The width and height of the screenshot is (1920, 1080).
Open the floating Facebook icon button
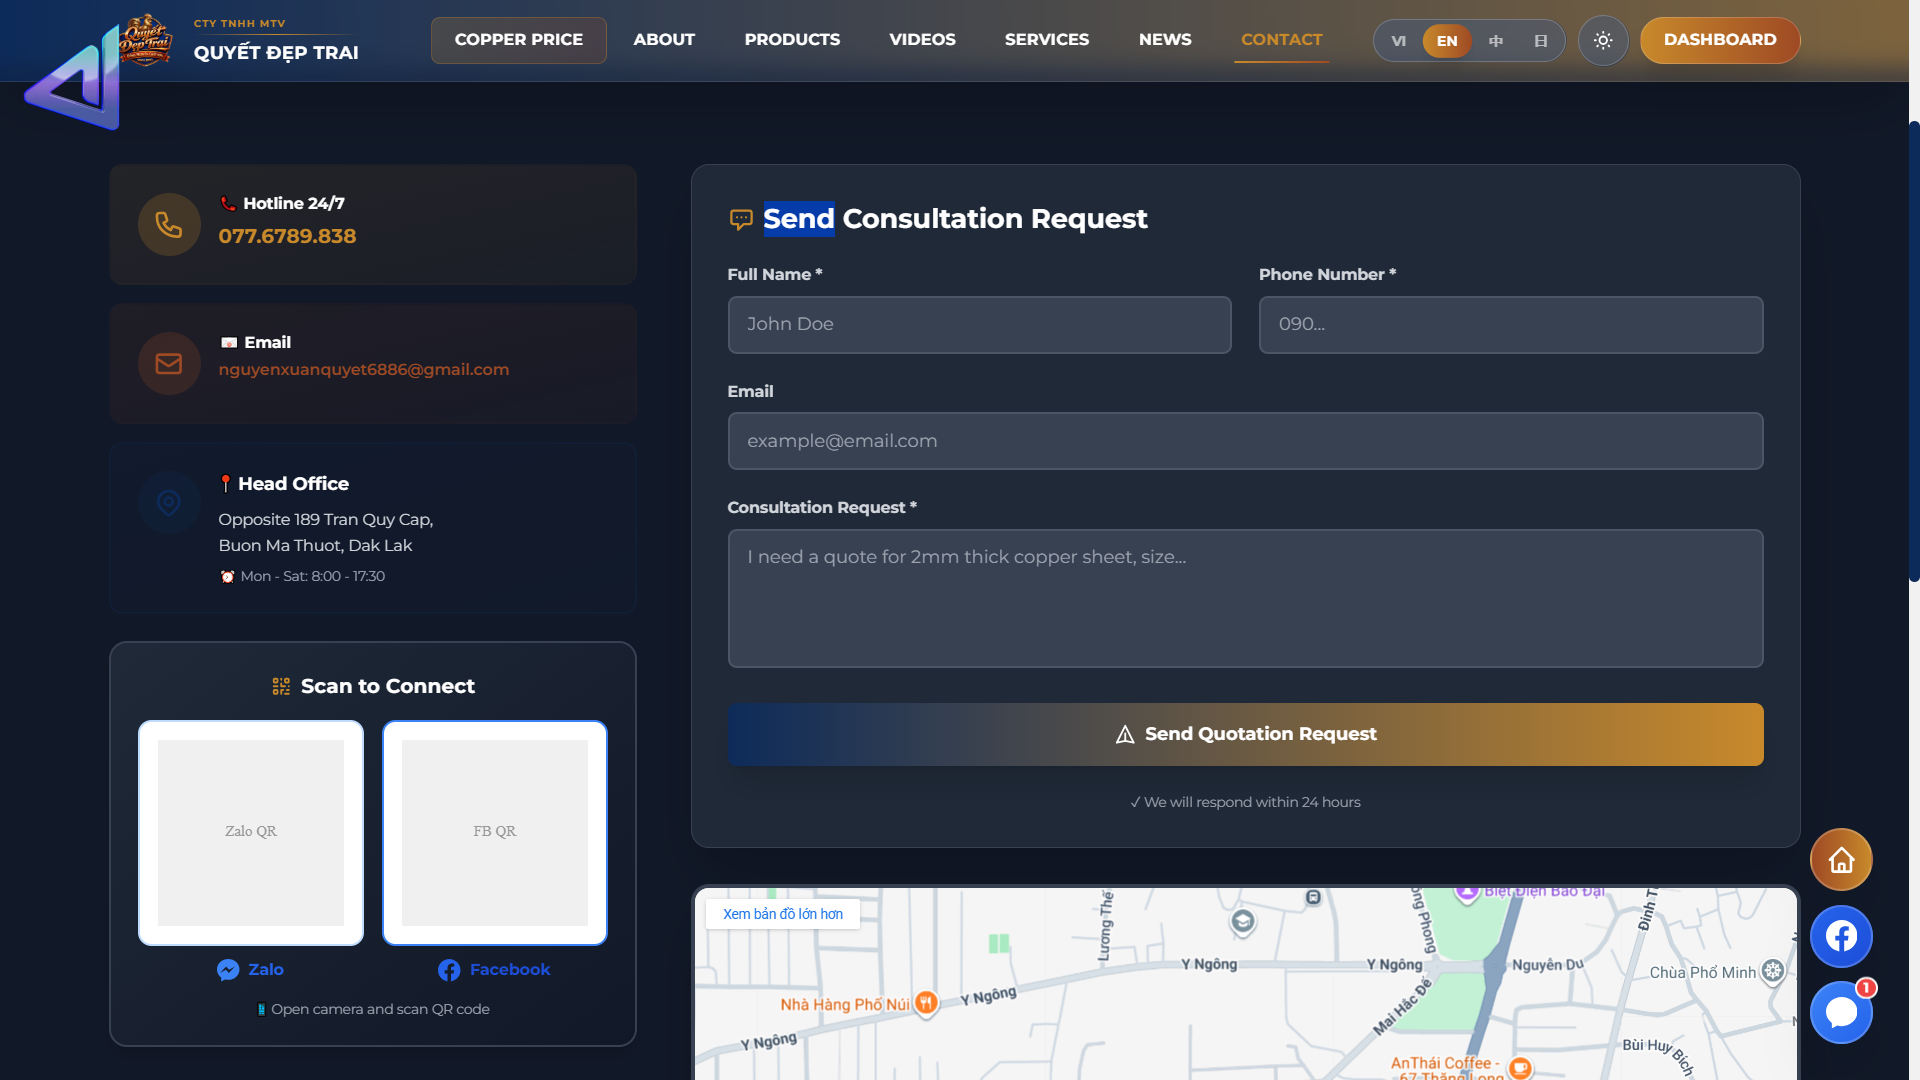pyautogui.click(x=1841, y=937)
